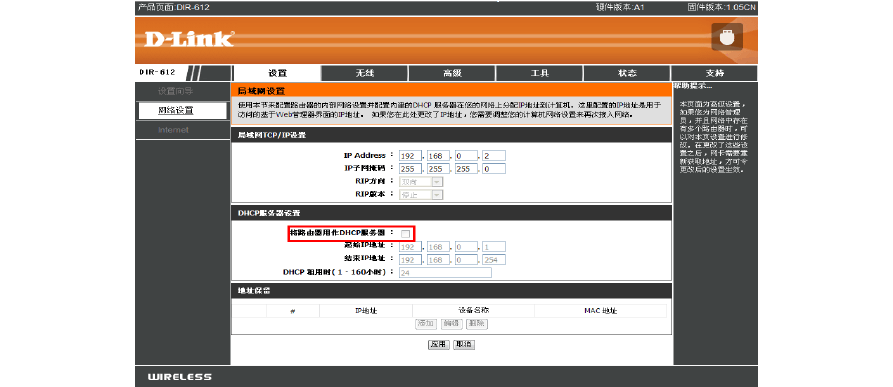Open the RIP方向 dropdown

(421, 182)
